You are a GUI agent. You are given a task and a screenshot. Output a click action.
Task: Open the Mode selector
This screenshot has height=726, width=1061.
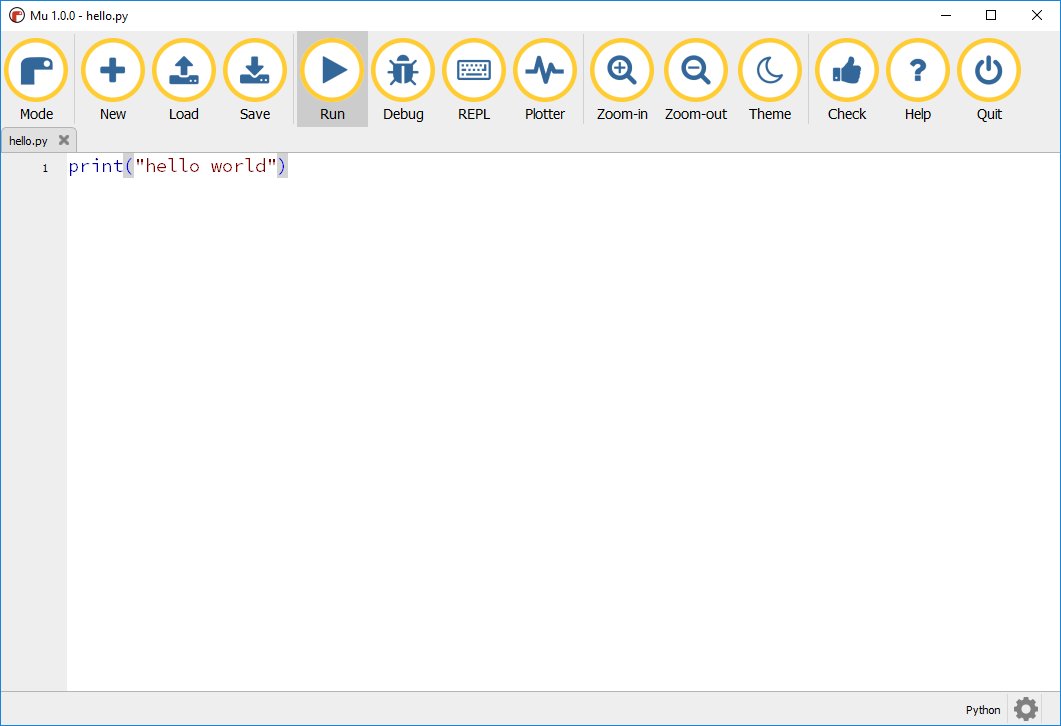(x=36, y=71)
